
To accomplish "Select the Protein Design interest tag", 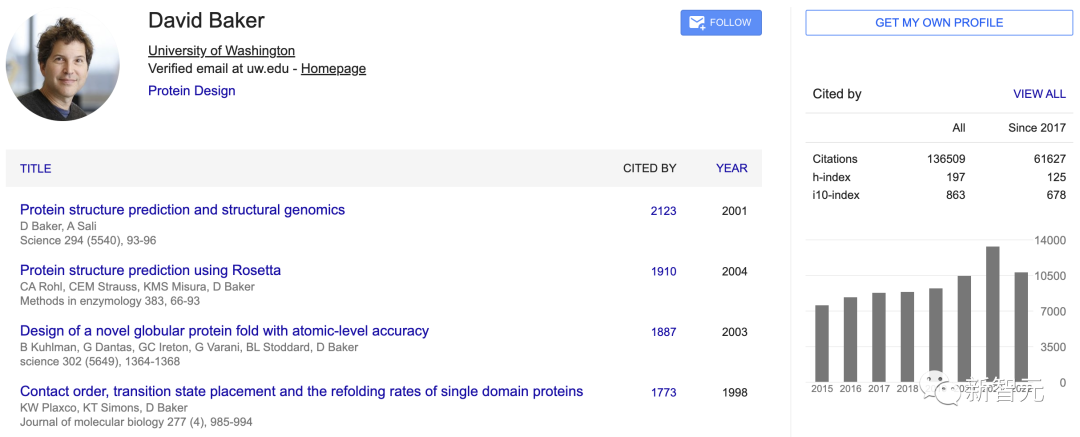I will coord(191,91).
